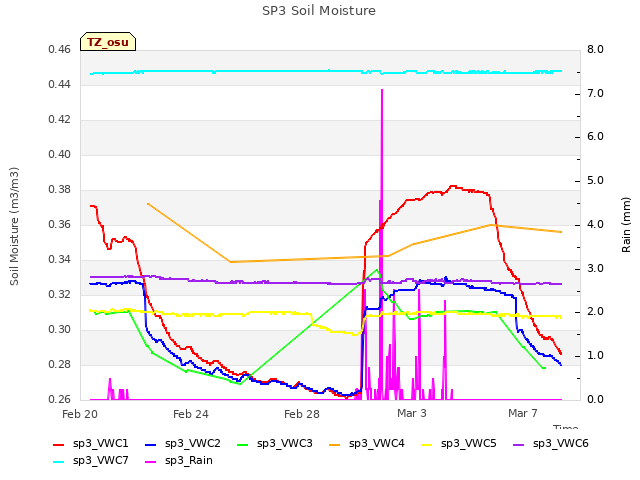Viewport: 640px width, 480px height.
Task: Click the tallest magenta rain spike peak
Action: [x=382, y=90]
